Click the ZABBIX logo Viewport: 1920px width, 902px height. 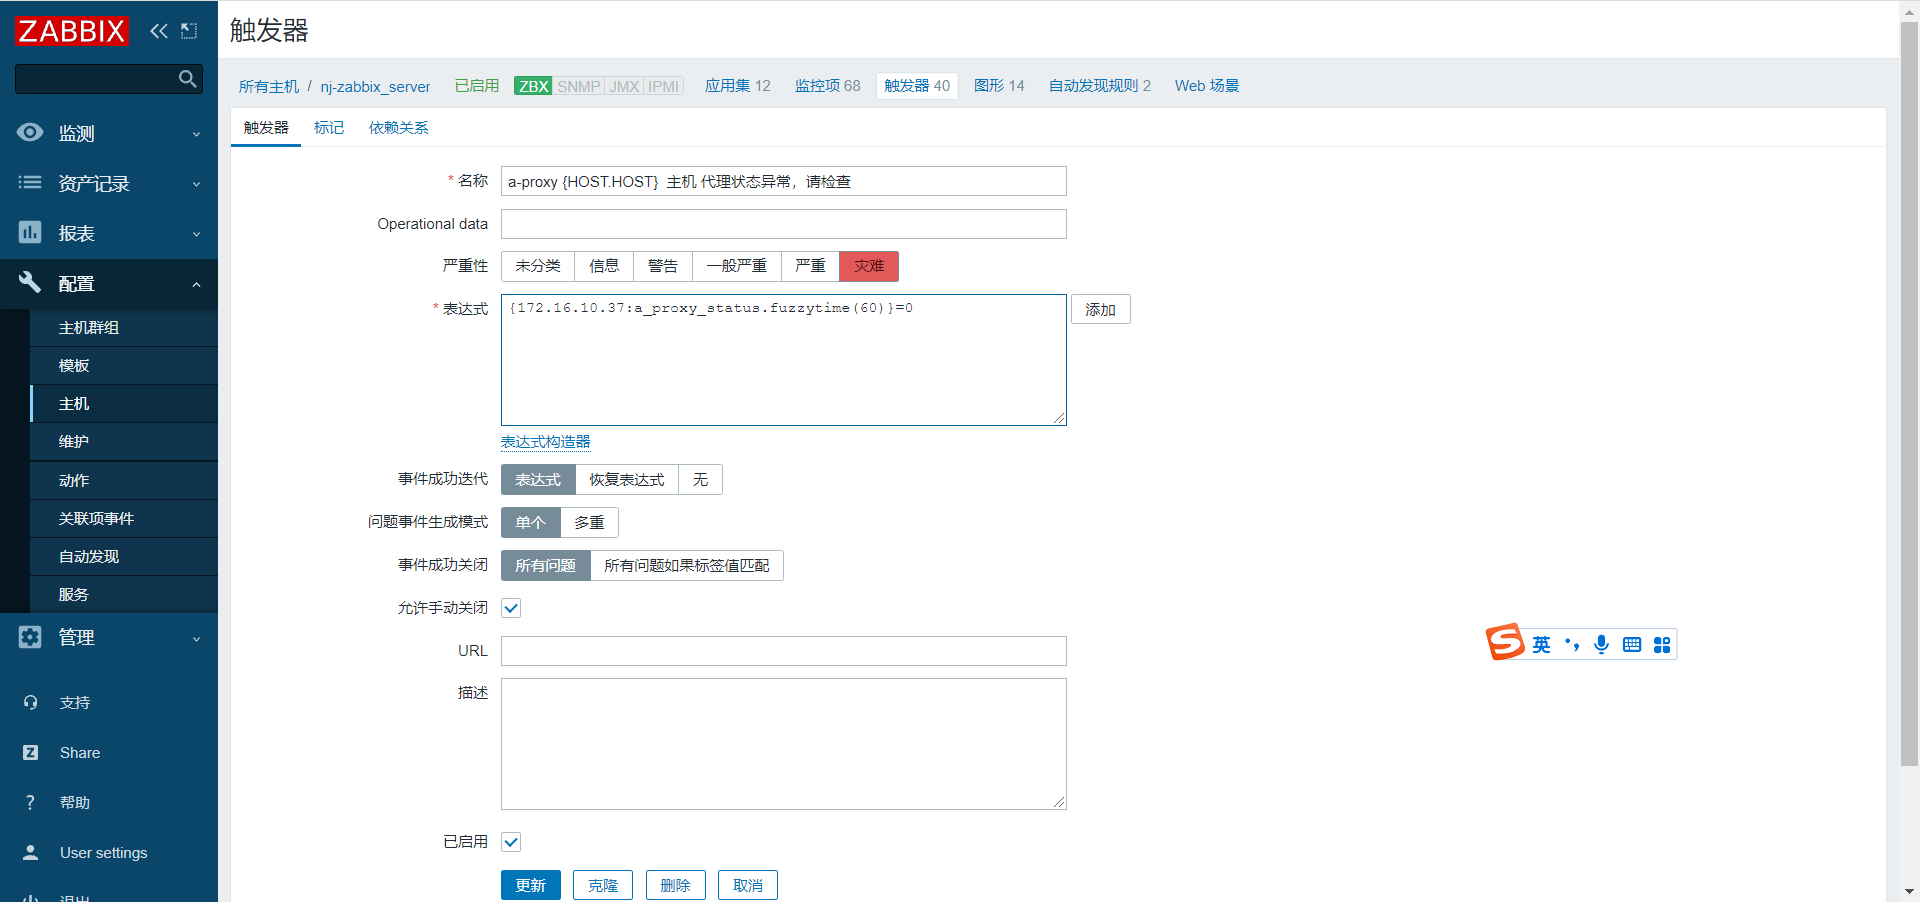click(72, 31)
